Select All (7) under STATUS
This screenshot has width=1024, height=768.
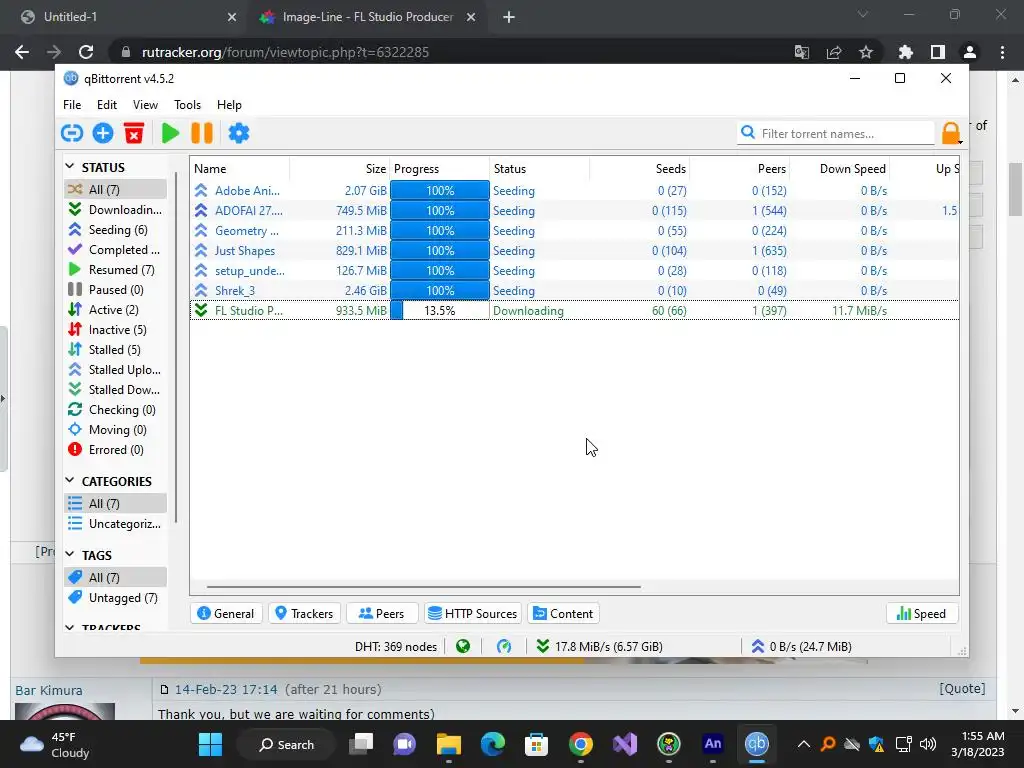[x=116, y=189]
